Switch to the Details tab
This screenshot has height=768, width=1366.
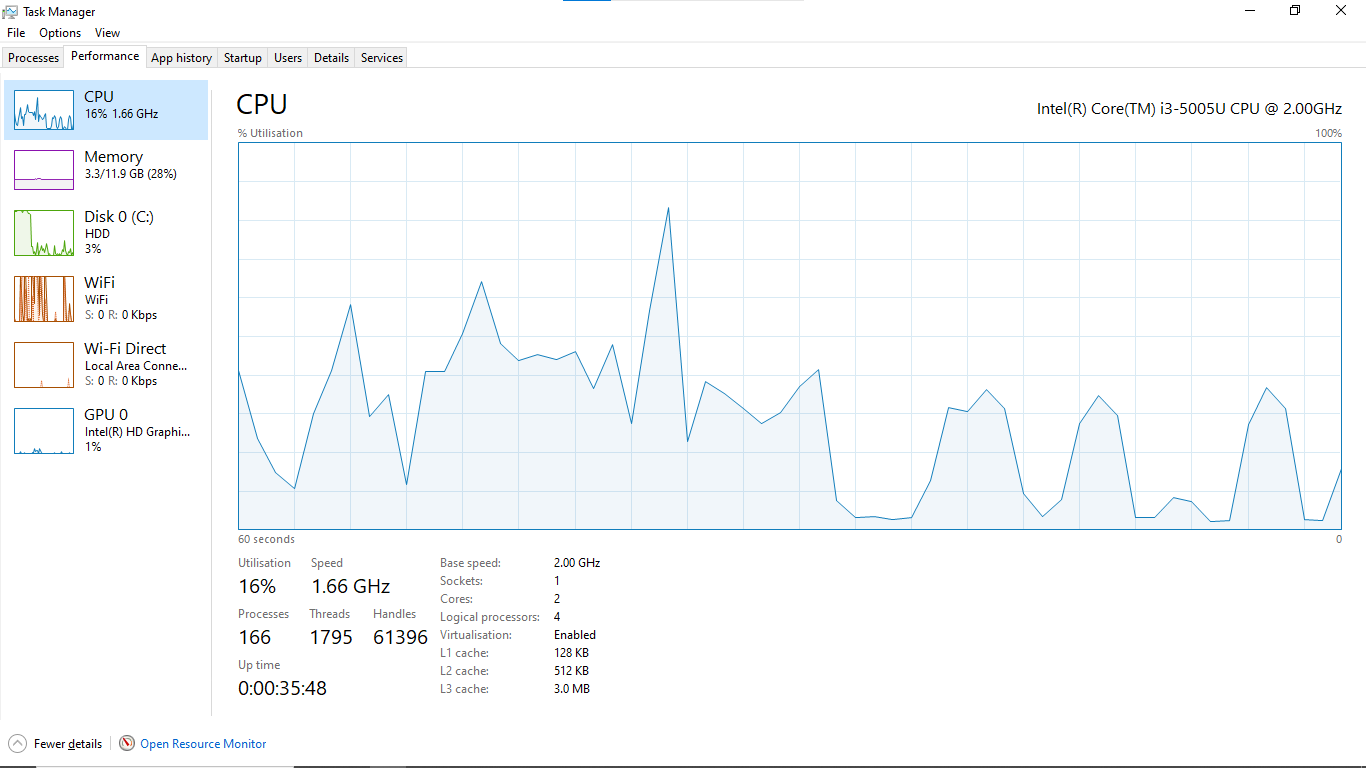coord(331,58)
